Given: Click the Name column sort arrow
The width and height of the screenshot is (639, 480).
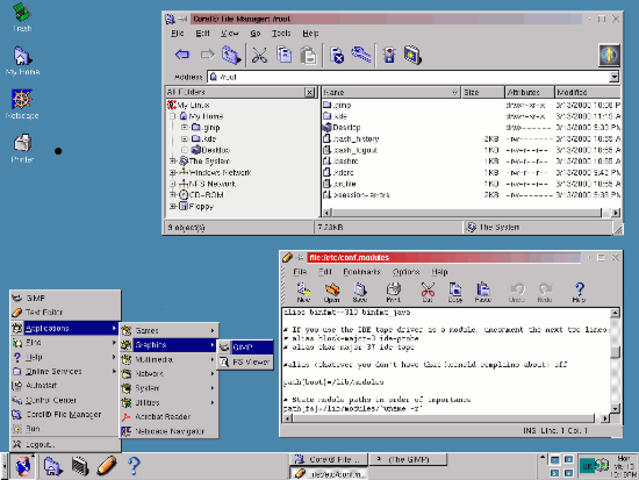Looking at the screenshot, I should [x=455, y=92].
